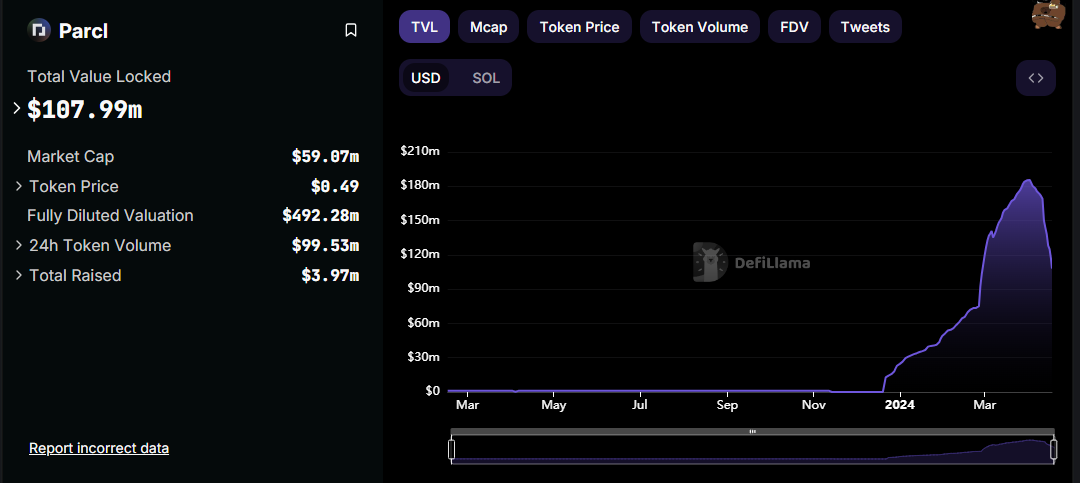Click the $60m y-axis label
This screenshot has width=1080, height=483.
[x=422, y=322]
